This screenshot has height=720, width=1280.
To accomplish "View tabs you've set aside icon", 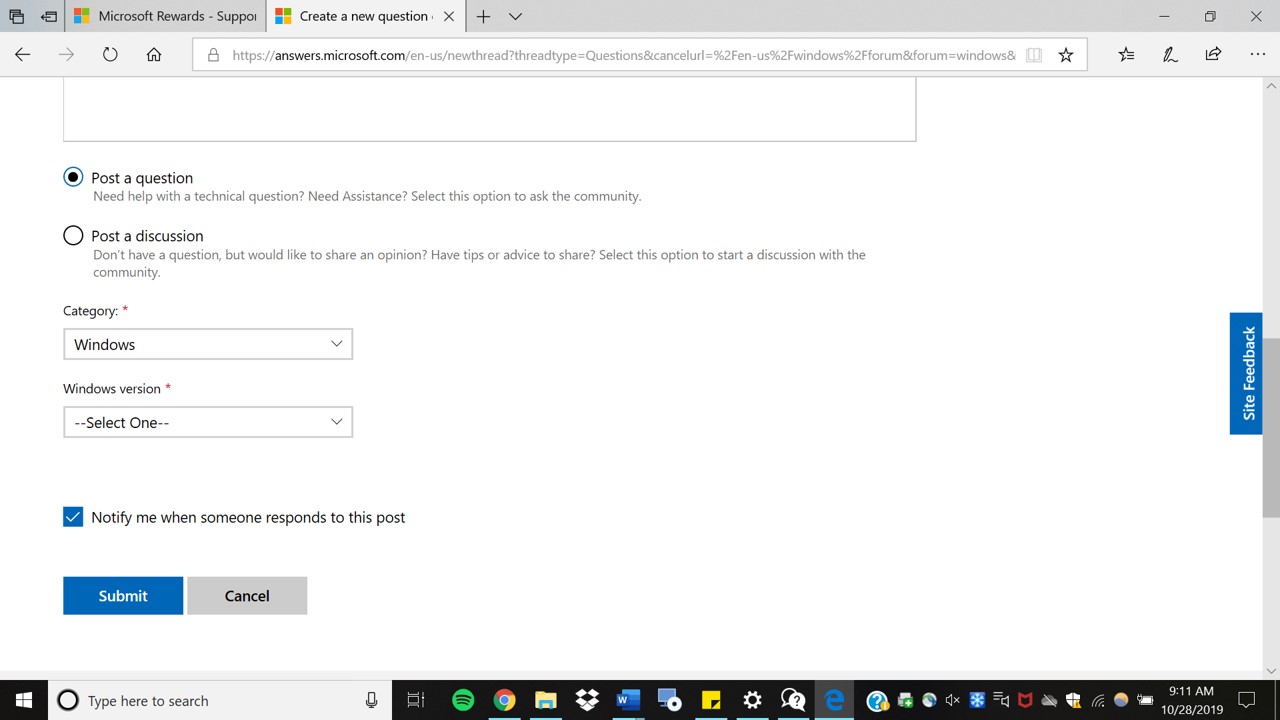I will pyautogui.click(x=16, y=16).
